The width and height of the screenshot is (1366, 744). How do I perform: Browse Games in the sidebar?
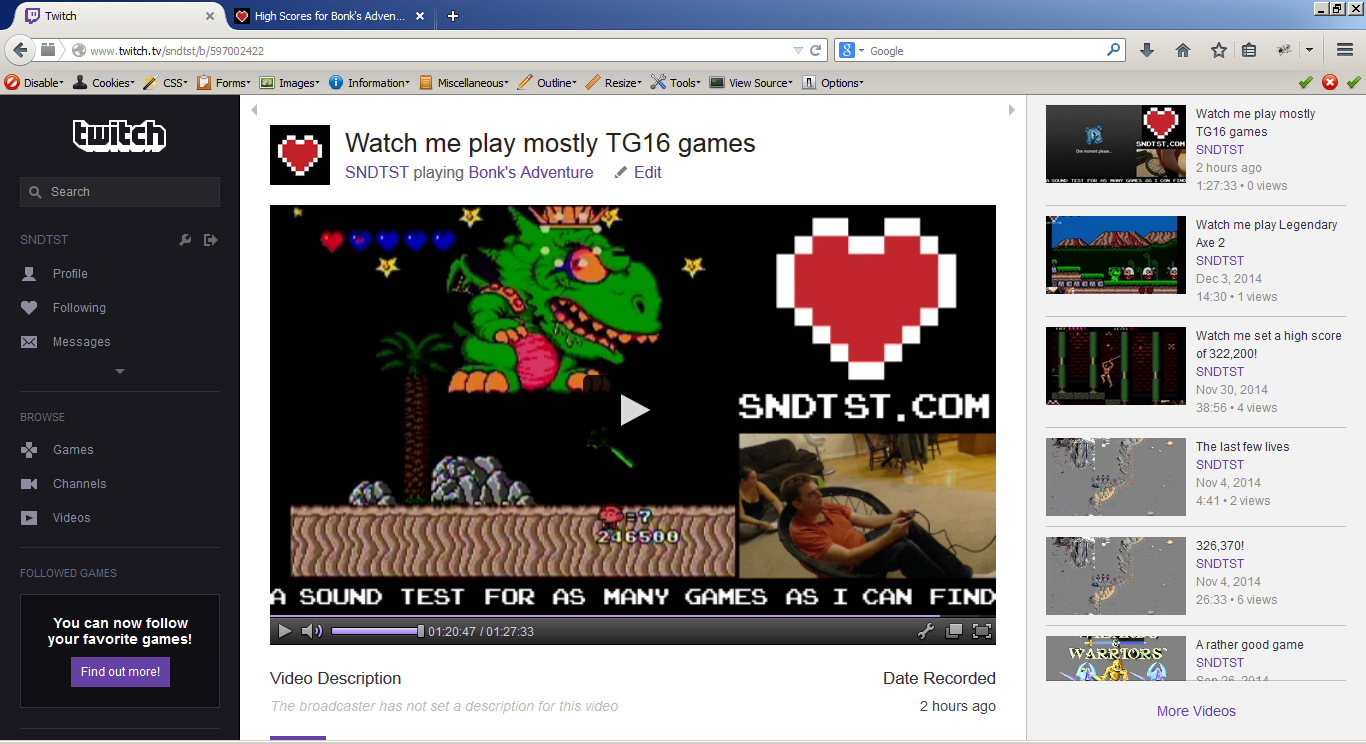pyautogui.click(x=73, y=450)
